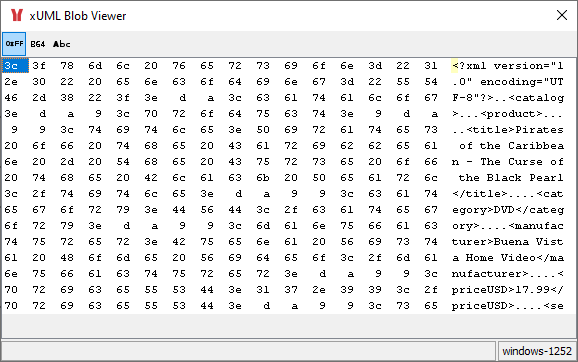Click the empty status bar message field
This screenshot has width=578, height=362.
[x=248, y=351]
